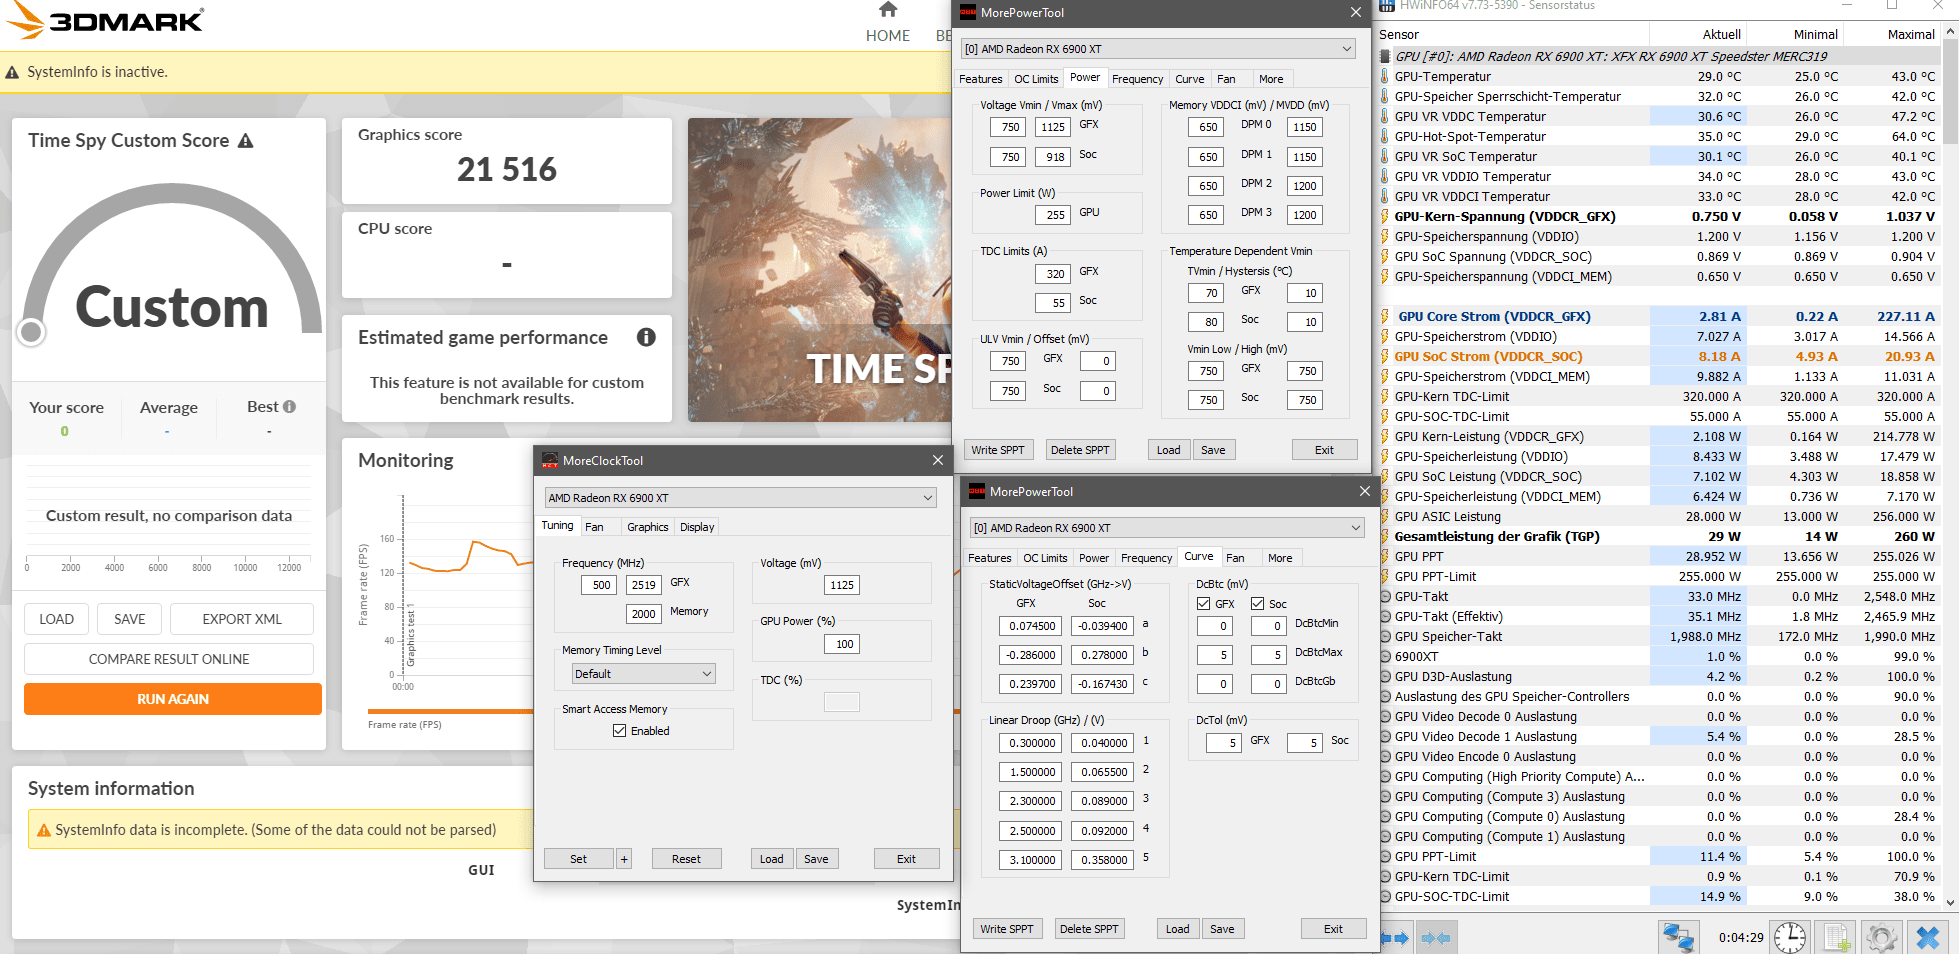Click TDC Limits GFX 320 field
This screenshot has width=1959, height=954.
tap(1054, 273)
